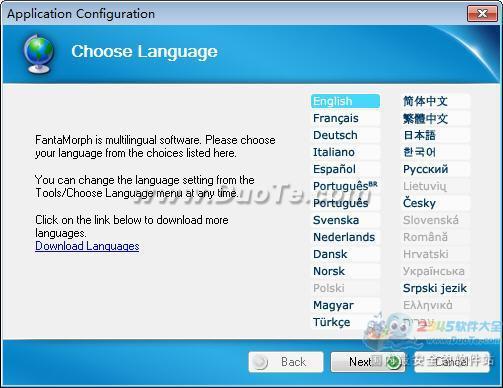Select Deutsch language
Viewport: 503px width, 388px height.
click(x=345, y=135)
